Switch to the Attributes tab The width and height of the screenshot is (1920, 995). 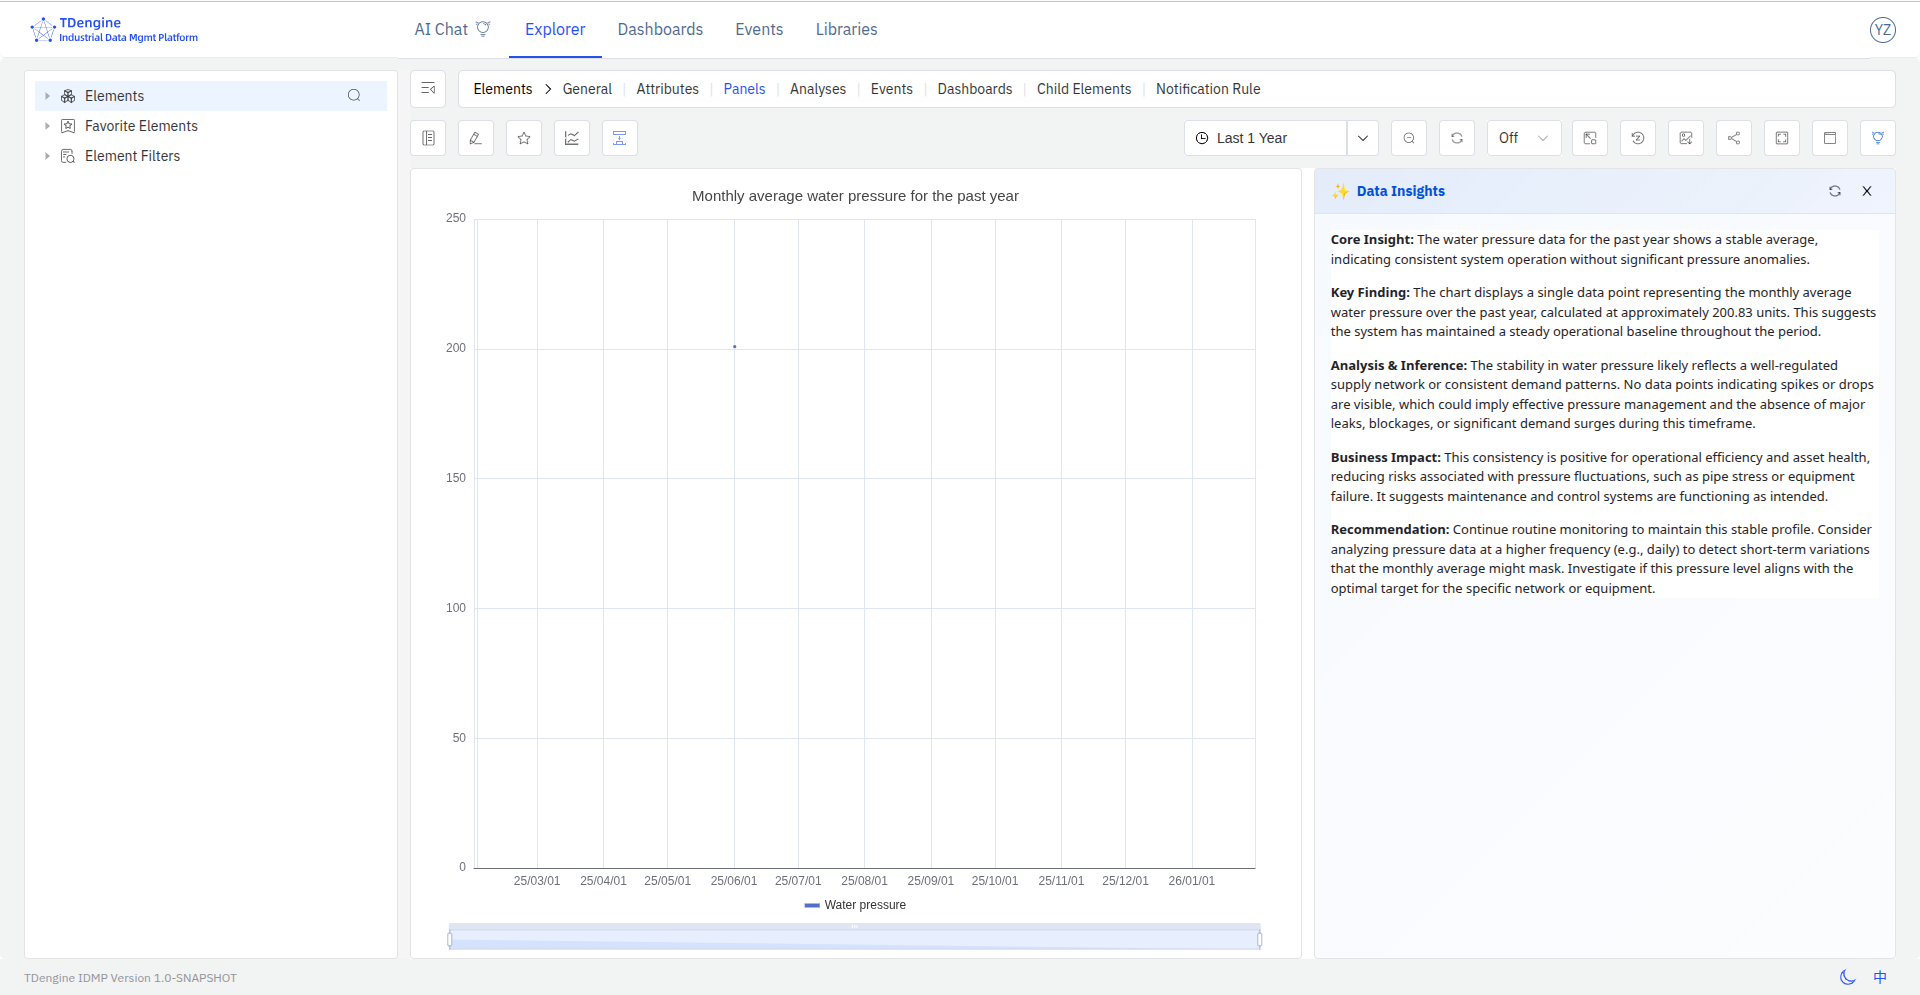[667, 89]
